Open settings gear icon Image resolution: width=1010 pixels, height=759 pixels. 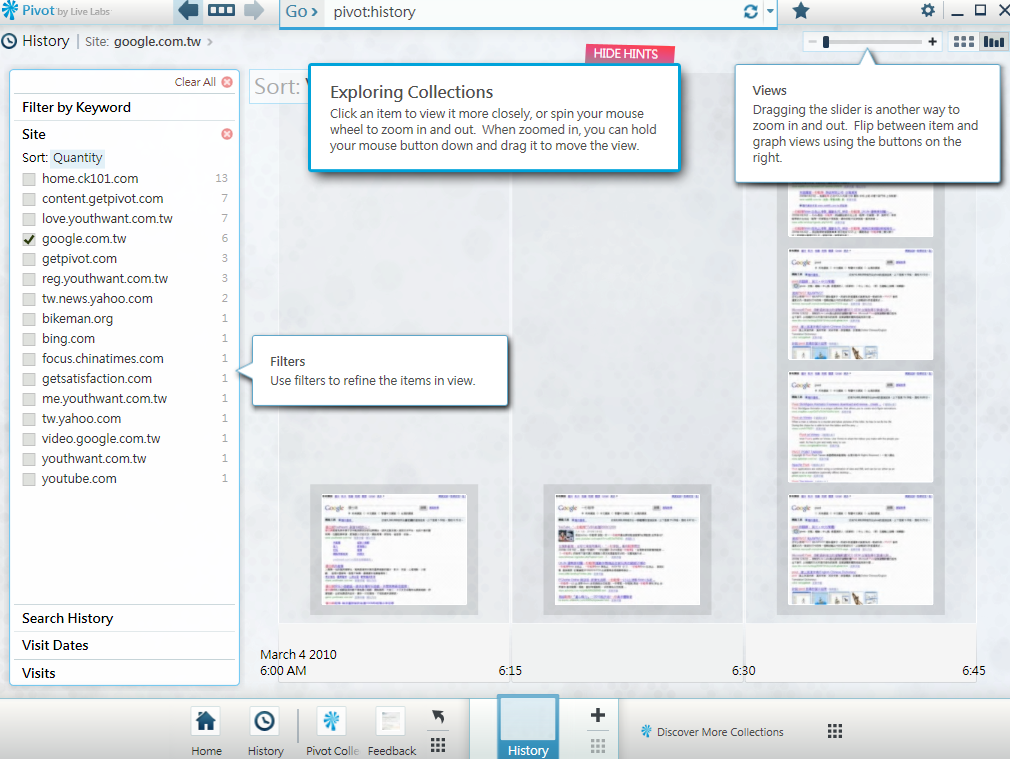click(928, 10)
